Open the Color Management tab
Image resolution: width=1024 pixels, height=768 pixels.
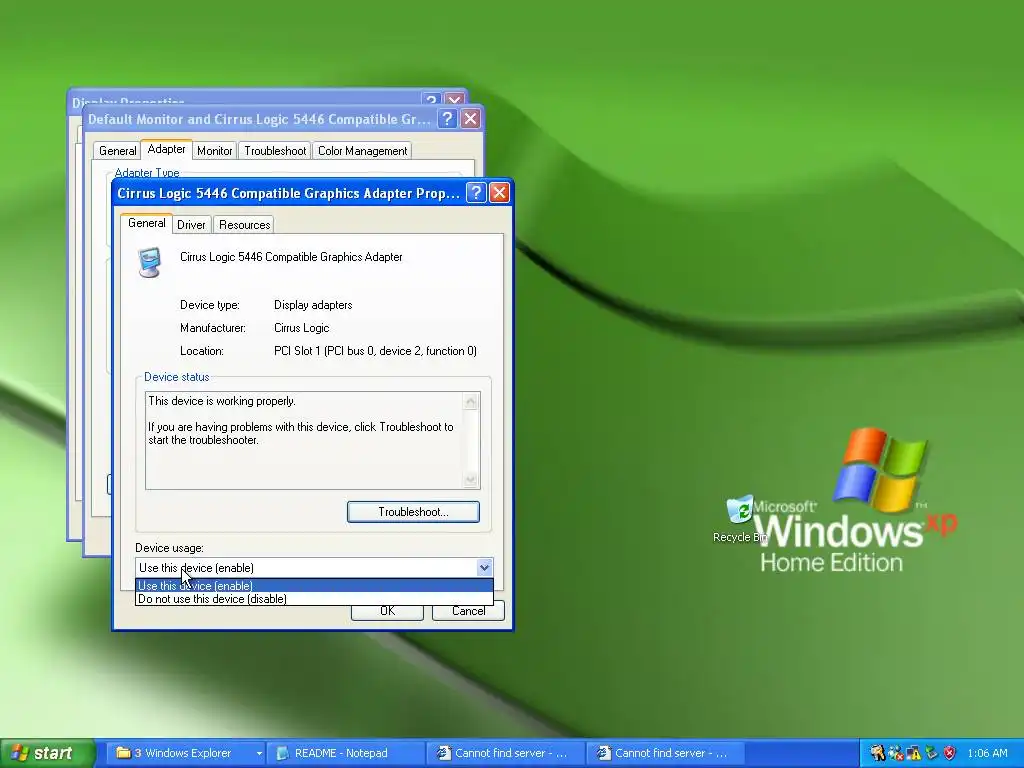362,151
